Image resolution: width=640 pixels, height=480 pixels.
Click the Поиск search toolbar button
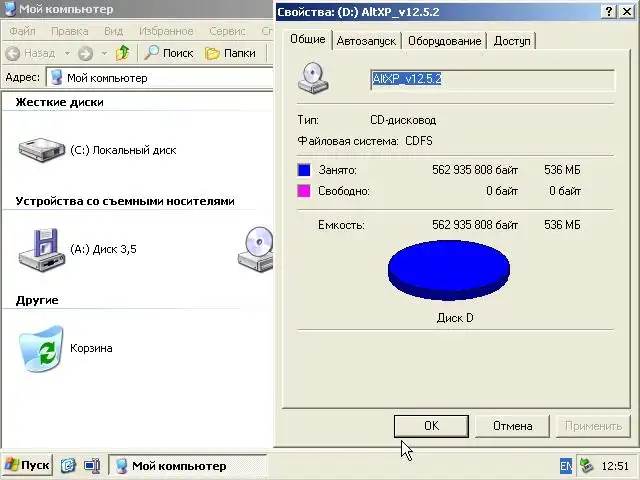(x=169, y=53)
